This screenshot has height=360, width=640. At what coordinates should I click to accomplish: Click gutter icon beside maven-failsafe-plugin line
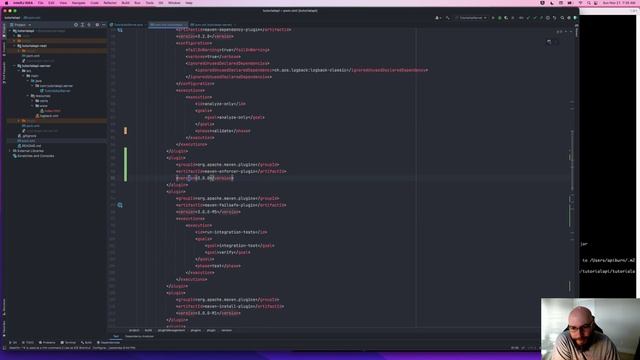coord(120,205)
